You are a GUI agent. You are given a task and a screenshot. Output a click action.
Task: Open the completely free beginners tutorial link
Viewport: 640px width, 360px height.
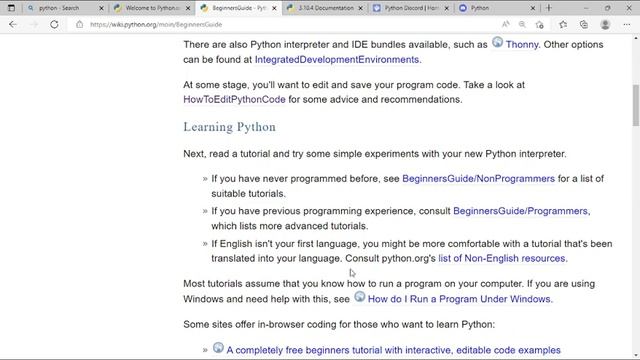click(393, 350)
